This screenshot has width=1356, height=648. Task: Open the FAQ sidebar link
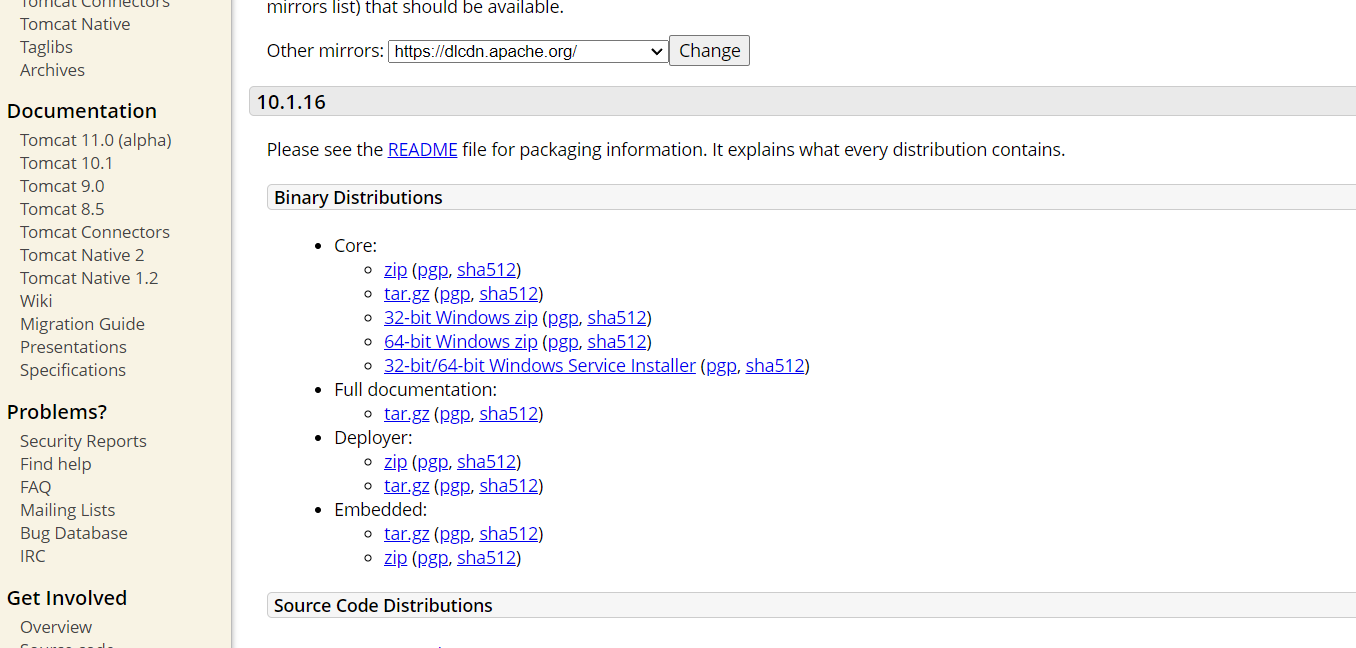pyautogui.click(x=35, y=487)
